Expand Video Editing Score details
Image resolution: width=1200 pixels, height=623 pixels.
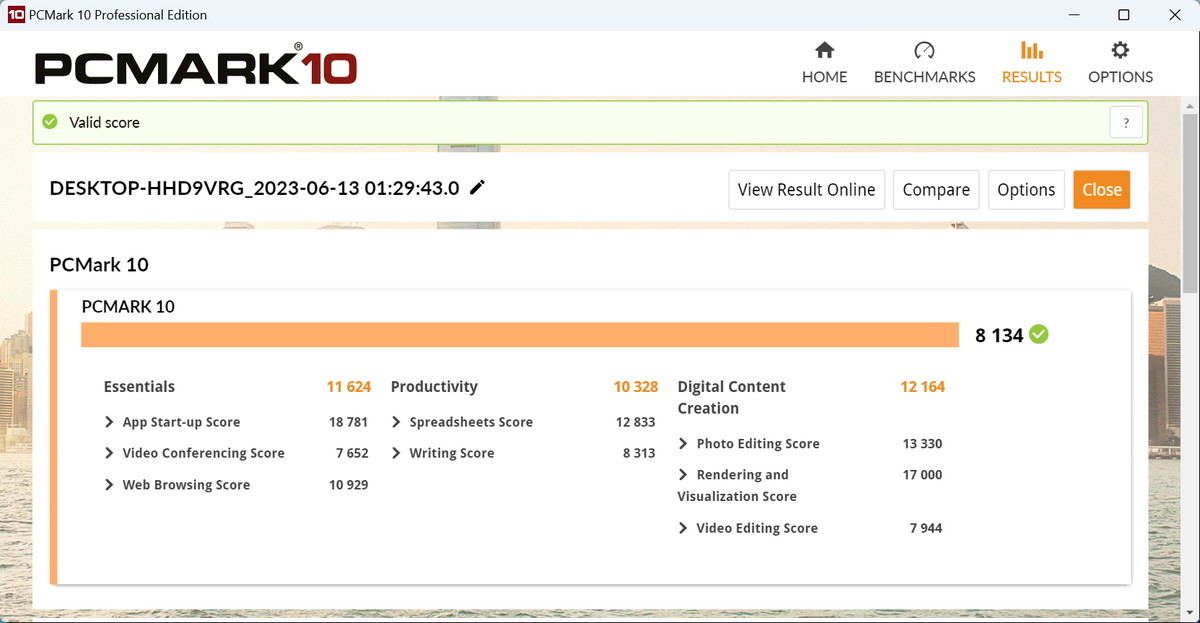(683, 528)
